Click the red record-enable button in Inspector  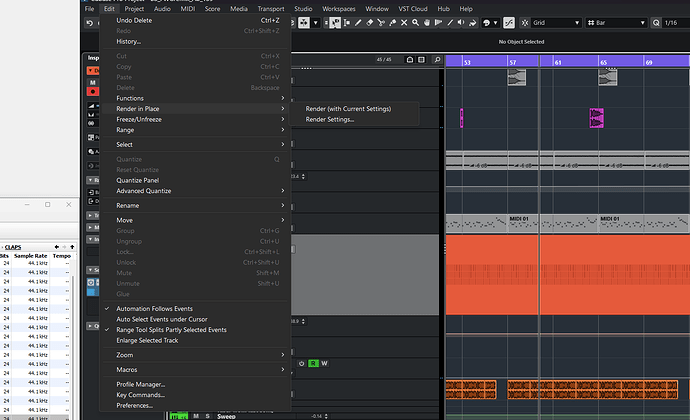pos(92,91)
